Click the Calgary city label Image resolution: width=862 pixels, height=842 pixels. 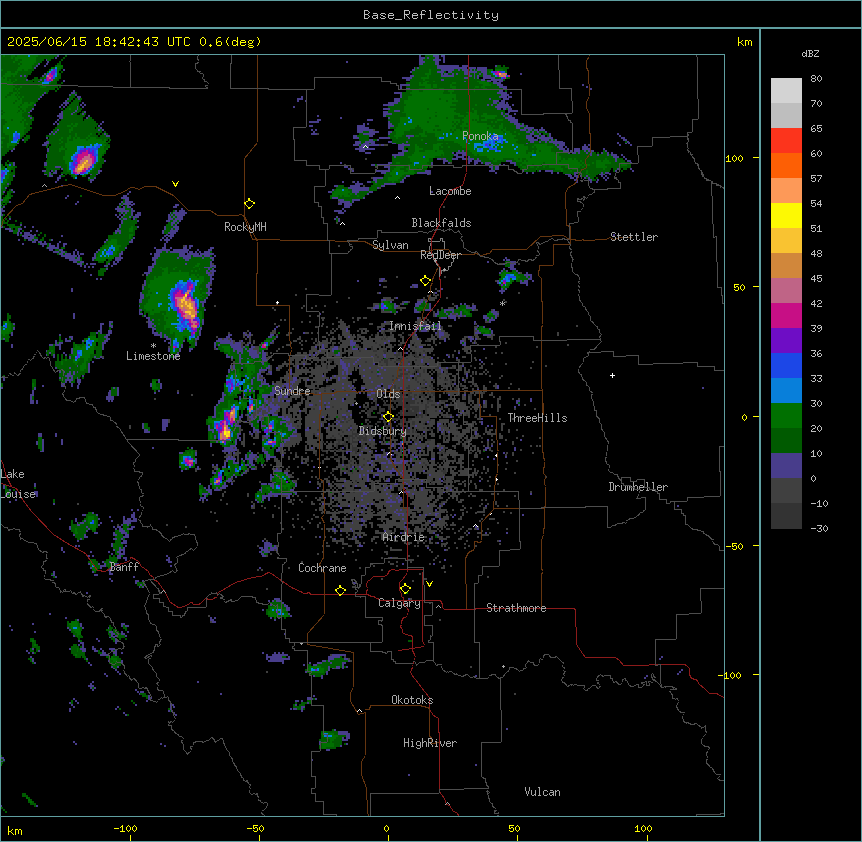(399, 603)
